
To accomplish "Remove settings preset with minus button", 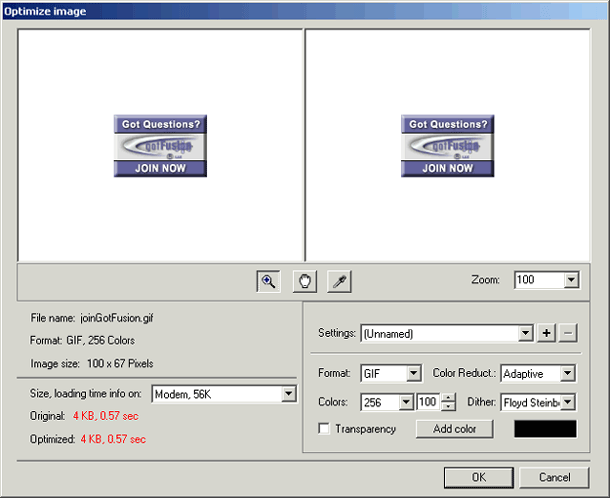I will pos(568,333).
